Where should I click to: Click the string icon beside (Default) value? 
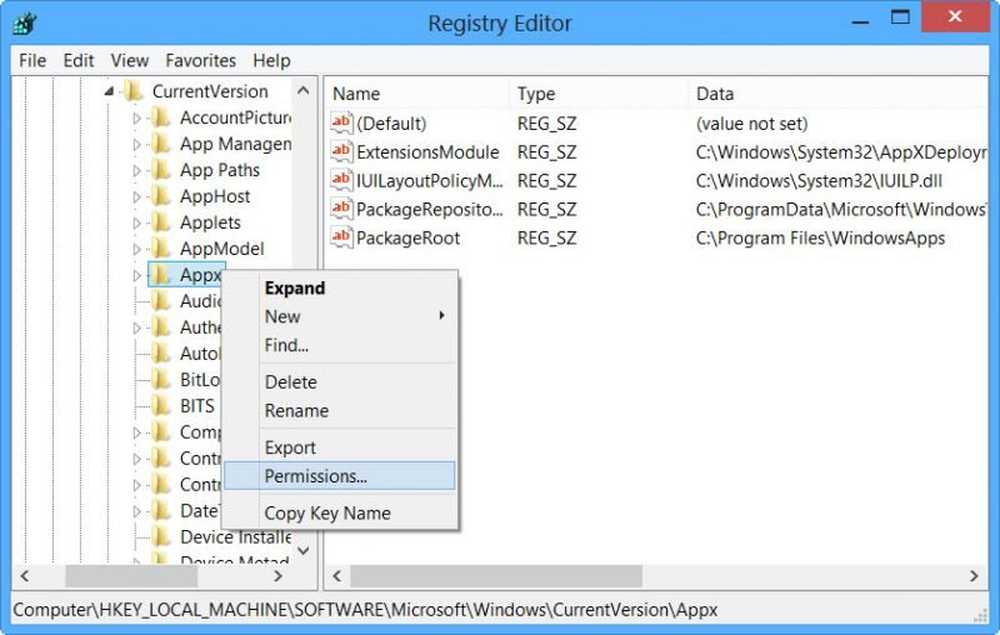pyautogui.click(x=342, y=123)
